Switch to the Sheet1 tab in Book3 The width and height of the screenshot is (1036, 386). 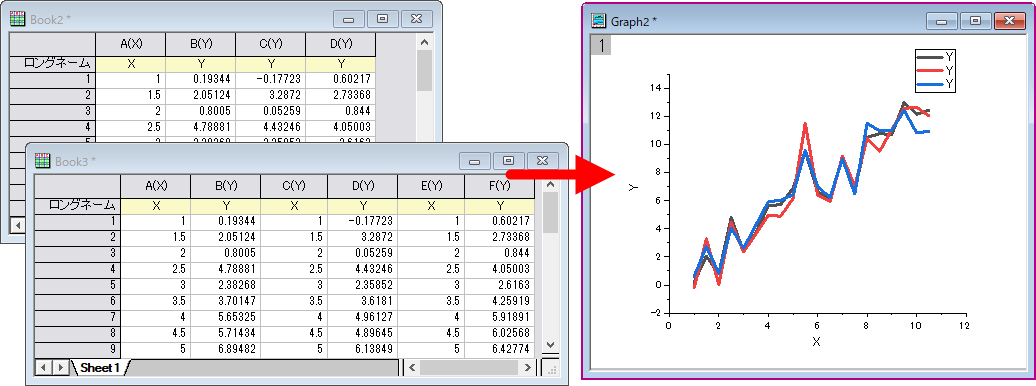click(x=100, y=367)
